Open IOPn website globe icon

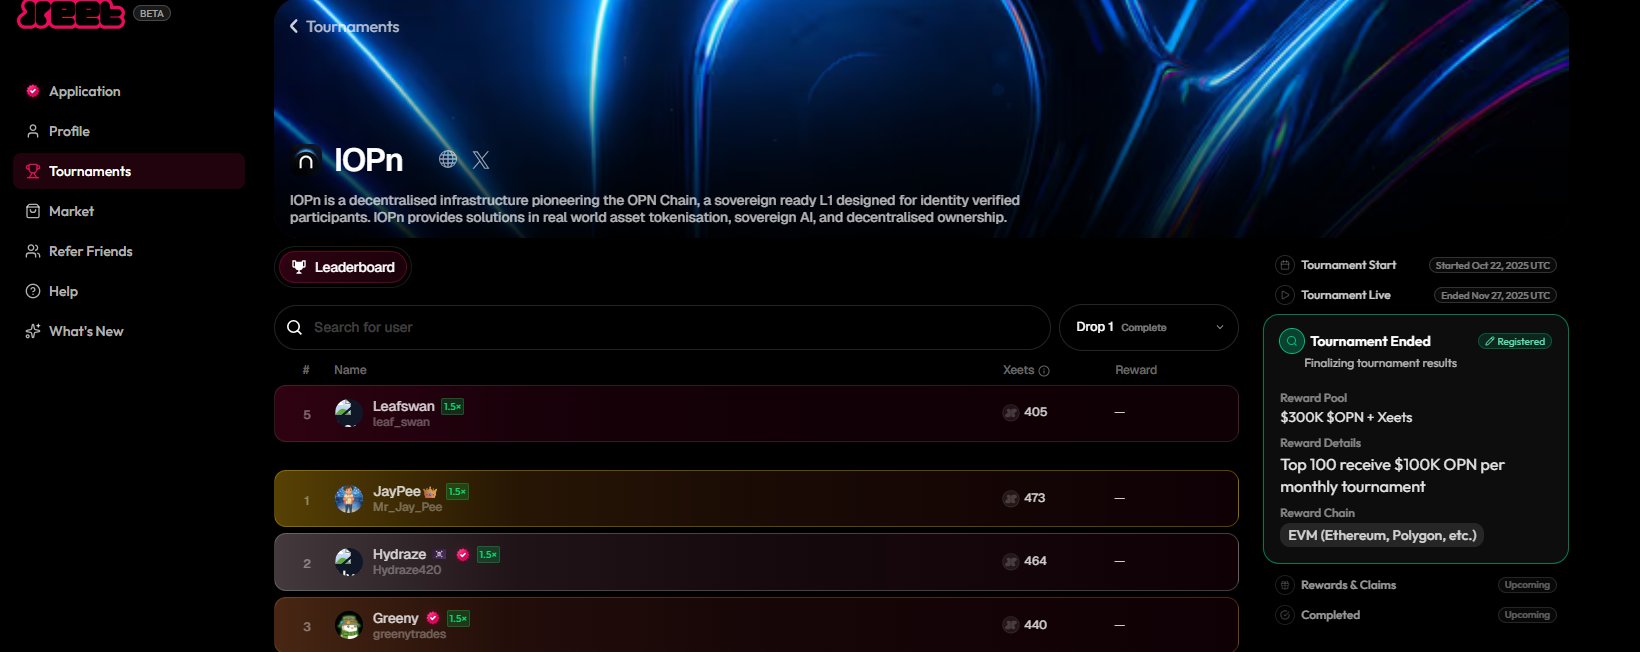click(x=448, y=159)
